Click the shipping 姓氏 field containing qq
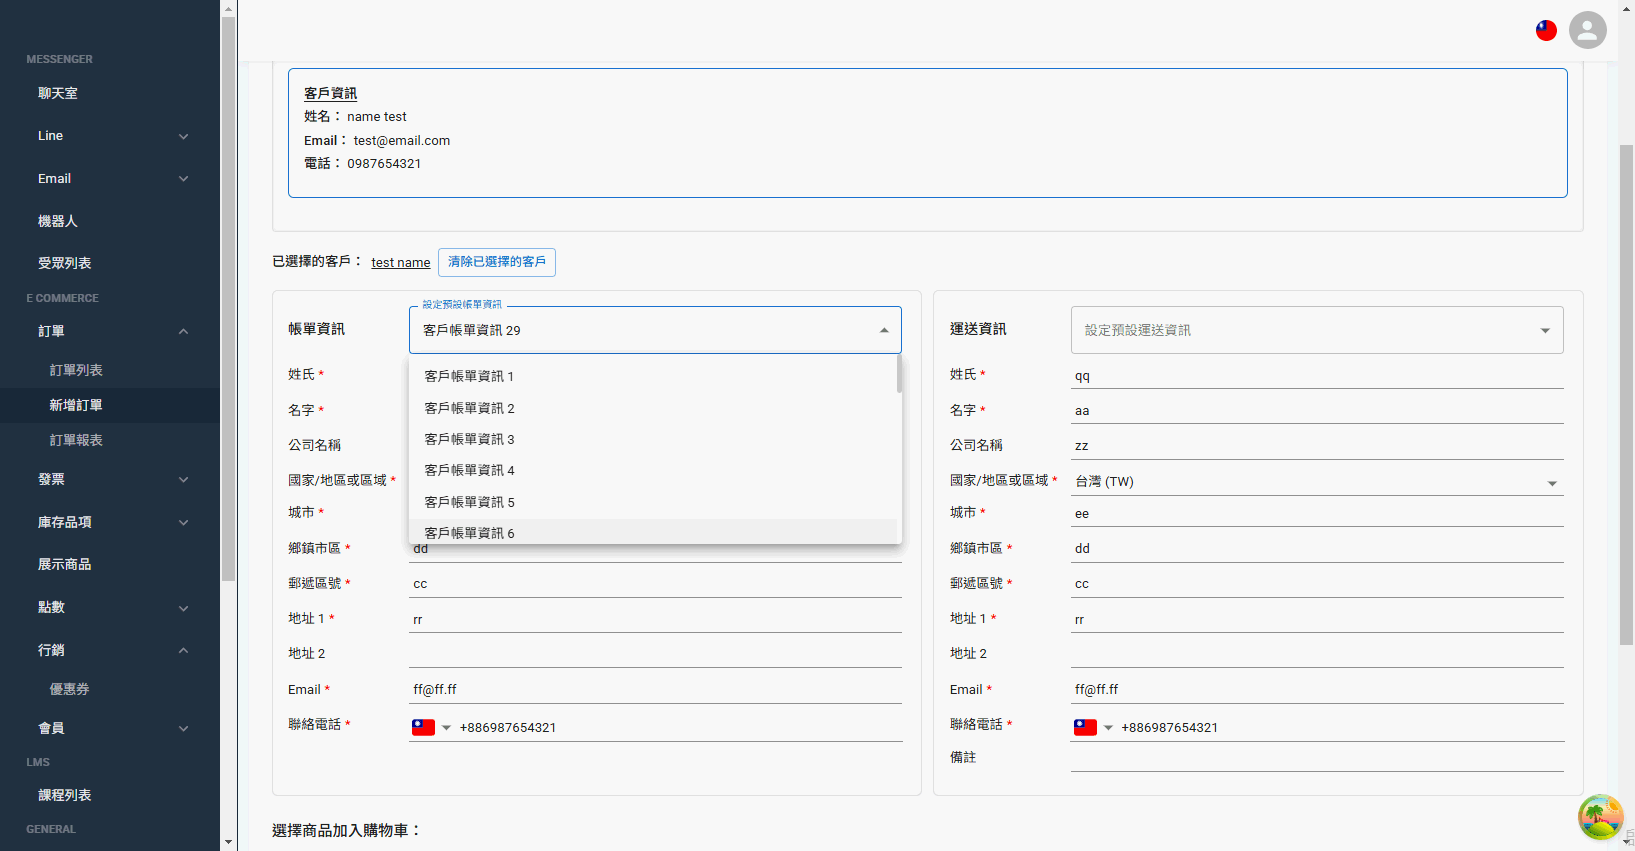This screenshot has height=851, width=1635. [x=1317, y=376]
